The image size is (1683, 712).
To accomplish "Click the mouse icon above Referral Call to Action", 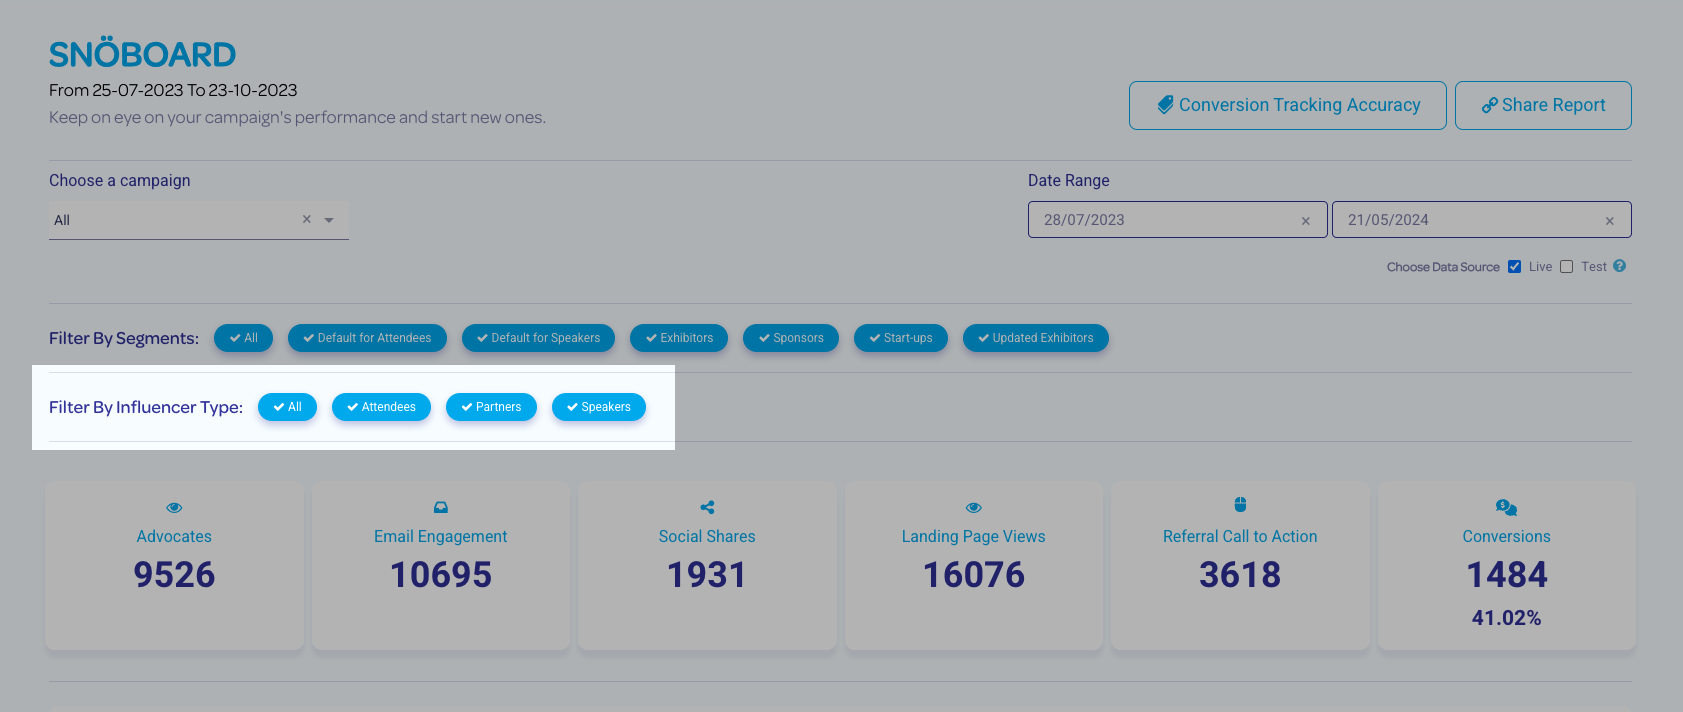I will click(1240, 505).
